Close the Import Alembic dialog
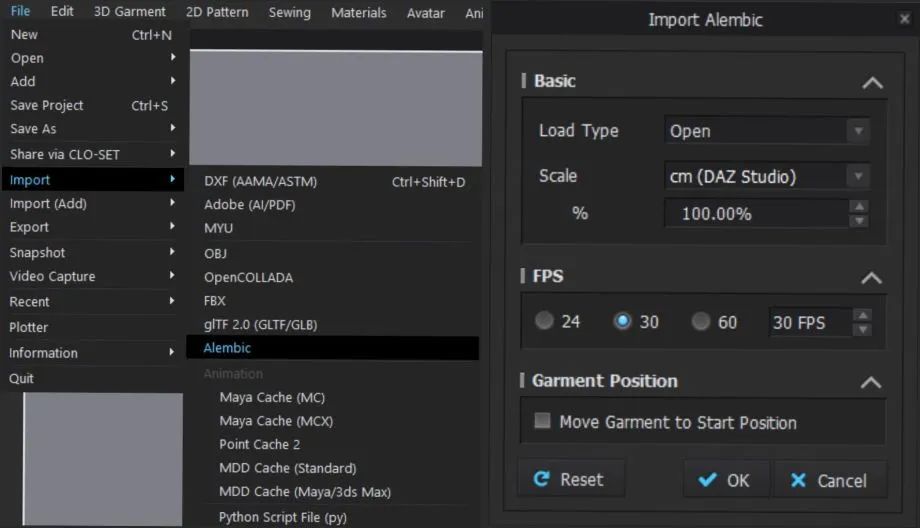 pos(905,19)
